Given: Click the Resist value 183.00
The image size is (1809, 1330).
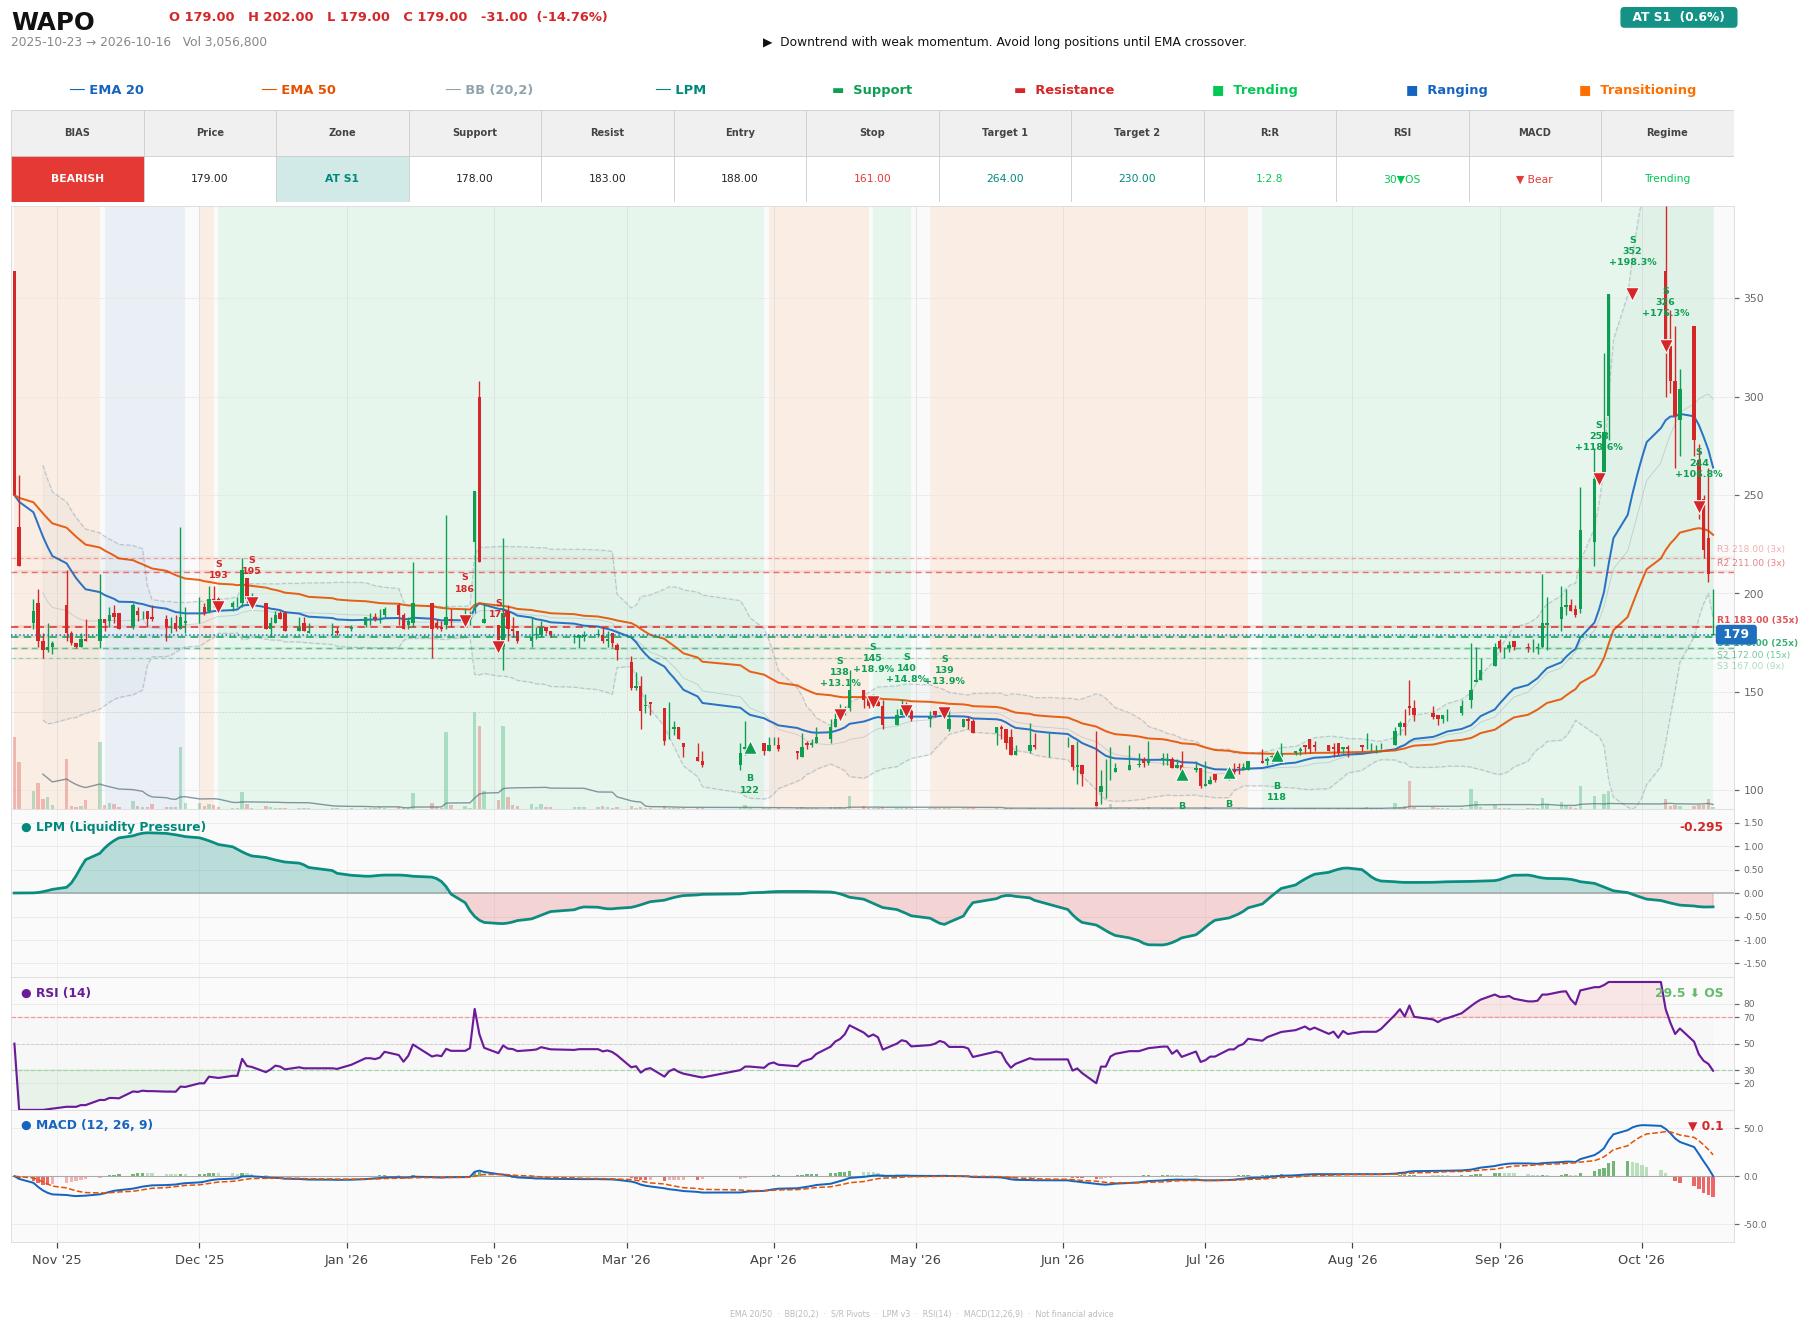Looking at the screenshot, I should pyautogui.click(x=607, y=179).
